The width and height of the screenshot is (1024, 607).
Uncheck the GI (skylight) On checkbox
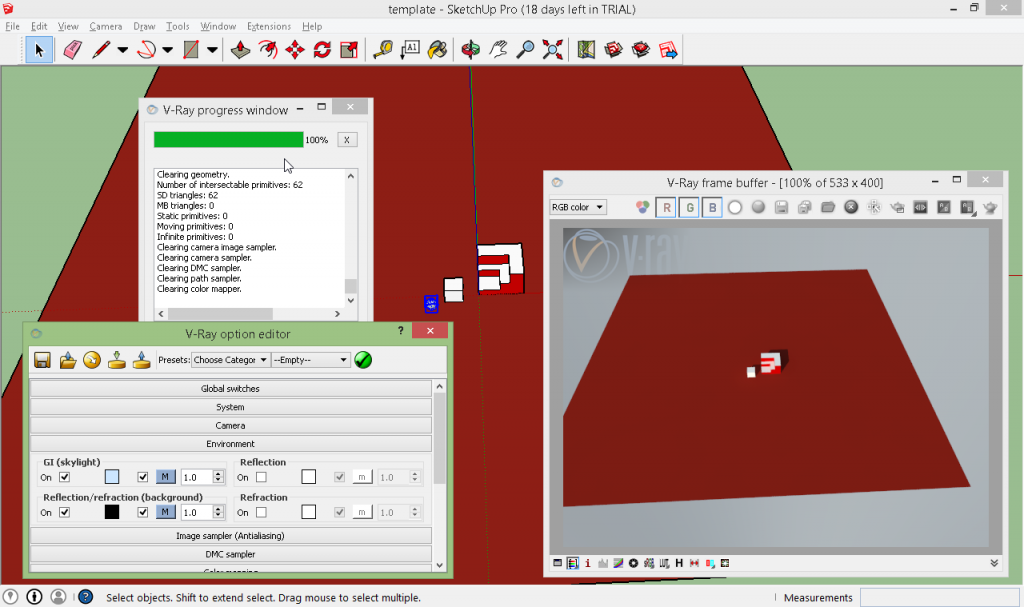[65, 477]
